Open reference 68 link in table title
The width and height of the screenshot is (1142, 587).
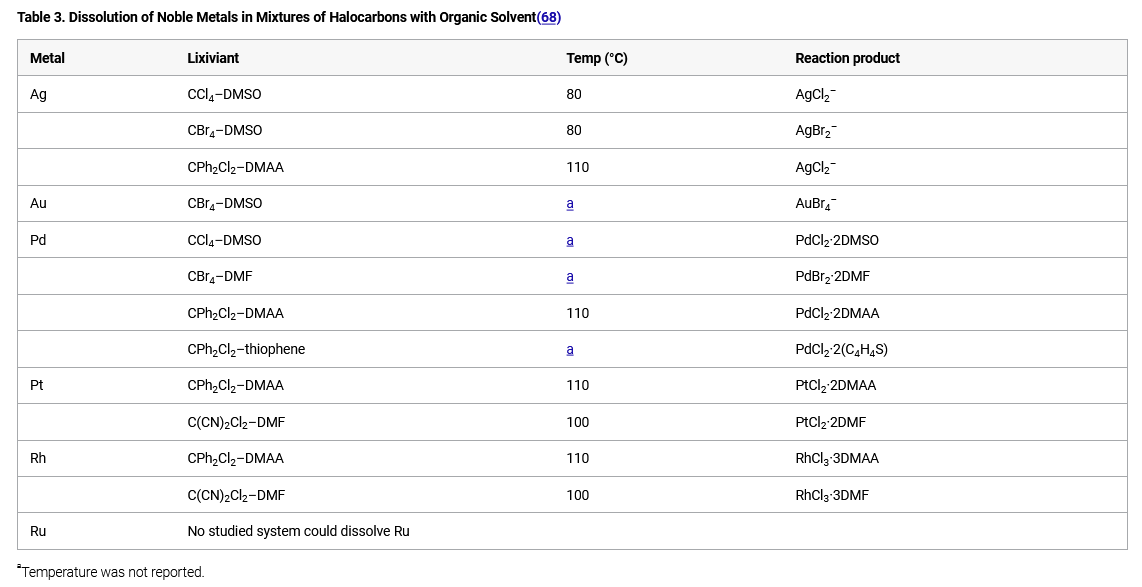pos(549,17)
